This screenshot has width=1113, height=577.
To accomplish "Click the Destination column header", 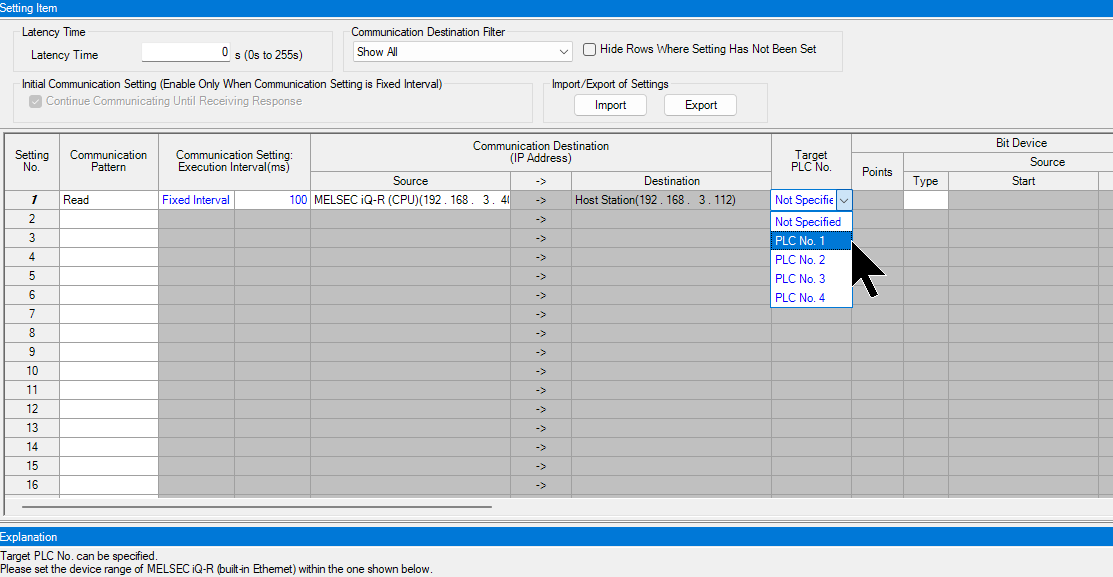I will [x=671, y=181].
